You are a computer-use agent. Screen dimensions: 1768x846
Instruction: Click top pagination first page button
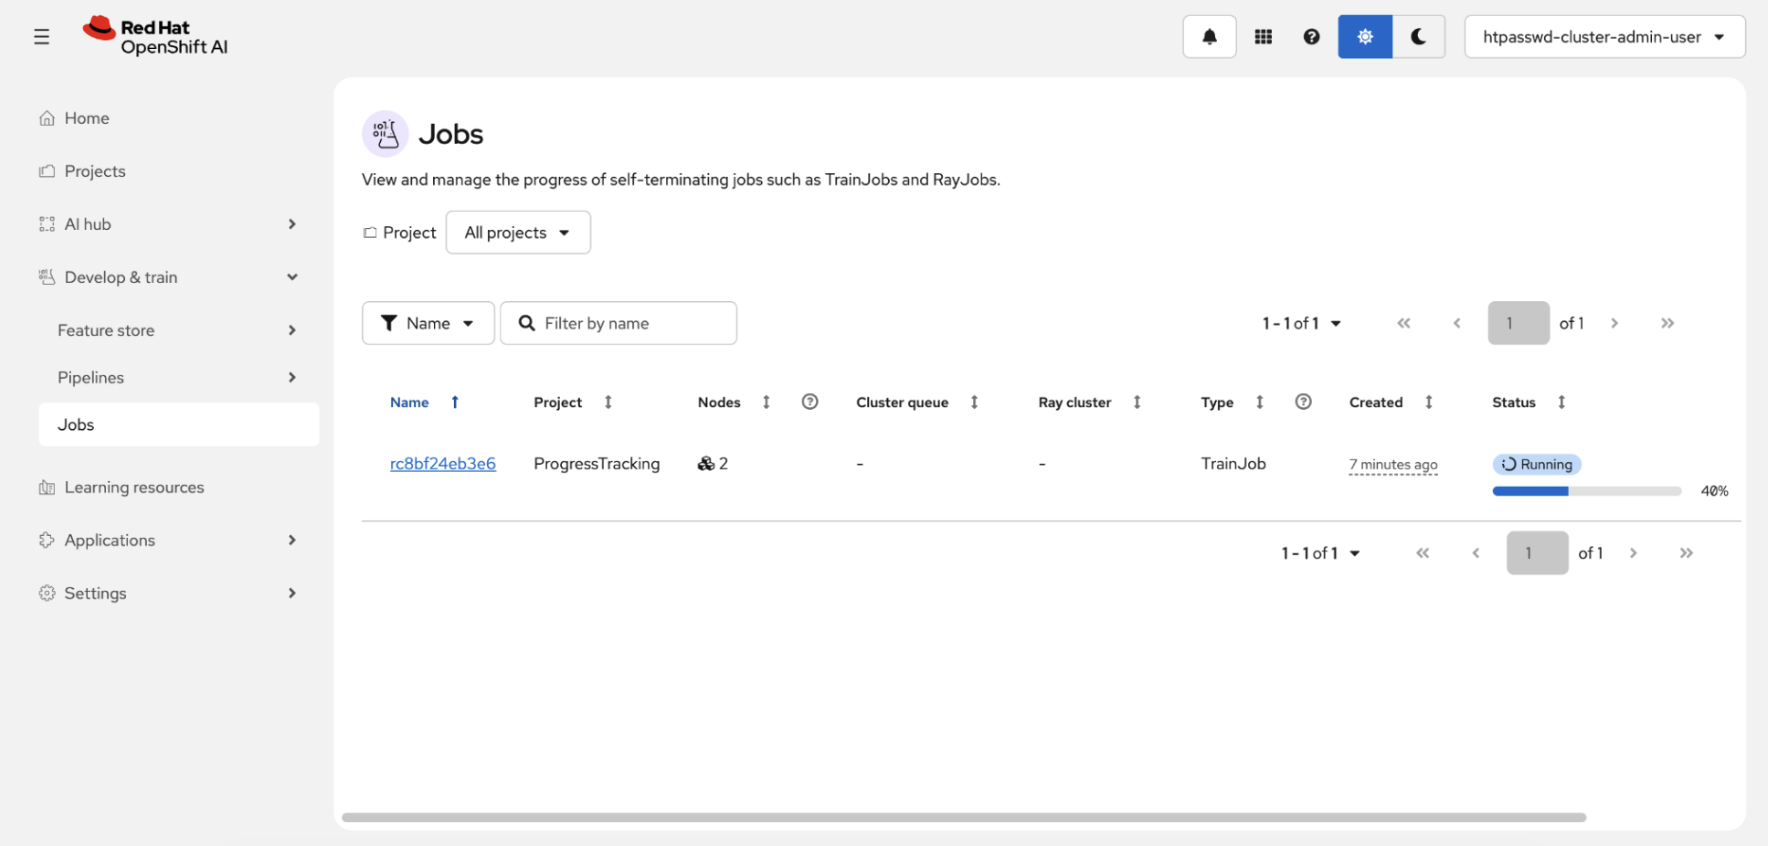(1404, 323)
